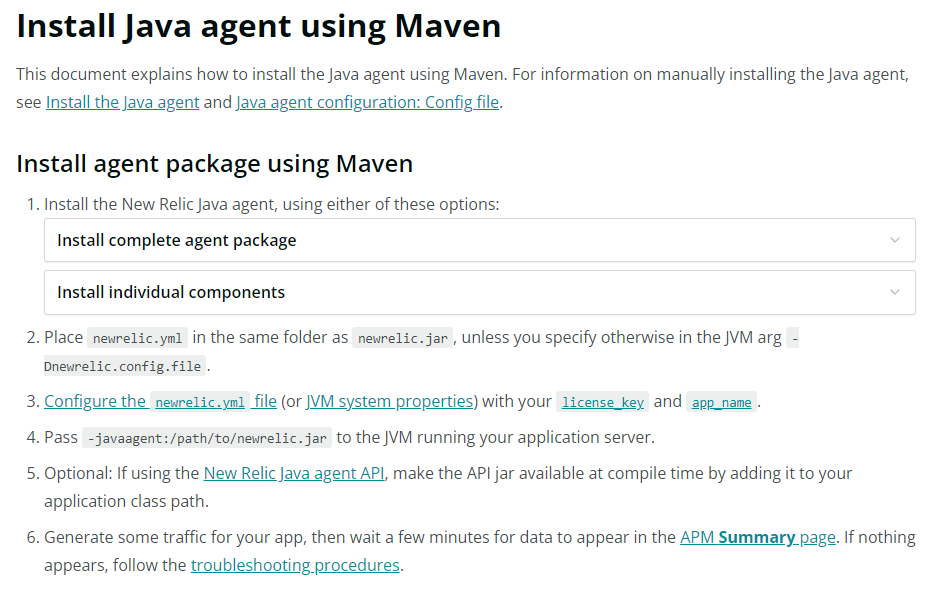This screenshot has width=927, height=600.
Task: Click the chevron on Install complete agent package
Action: tap(894, 240)
